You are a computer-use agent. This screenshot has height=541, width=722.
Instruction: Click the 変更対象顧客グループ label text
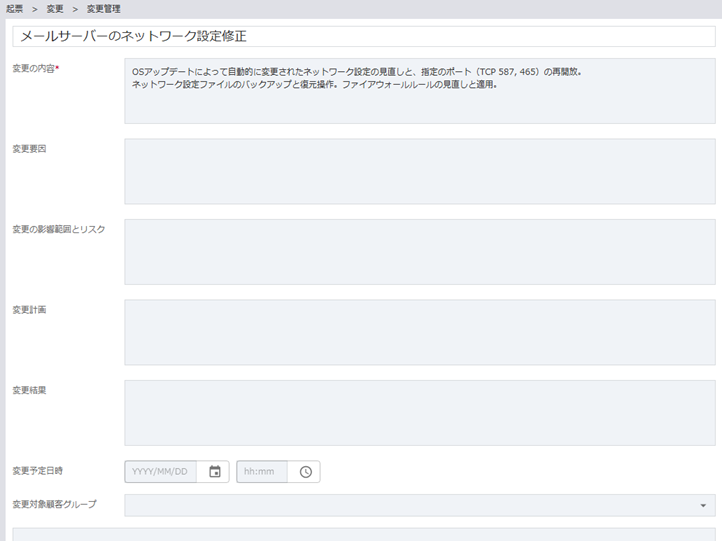[x=54, y=504]
